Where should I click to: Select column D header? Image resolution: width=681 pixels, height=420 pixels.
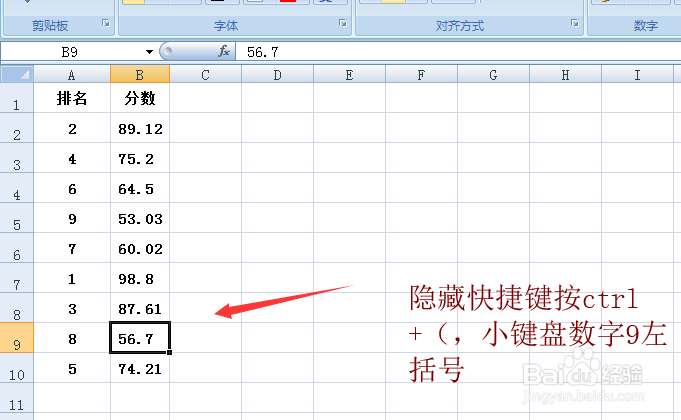(278, 75)
